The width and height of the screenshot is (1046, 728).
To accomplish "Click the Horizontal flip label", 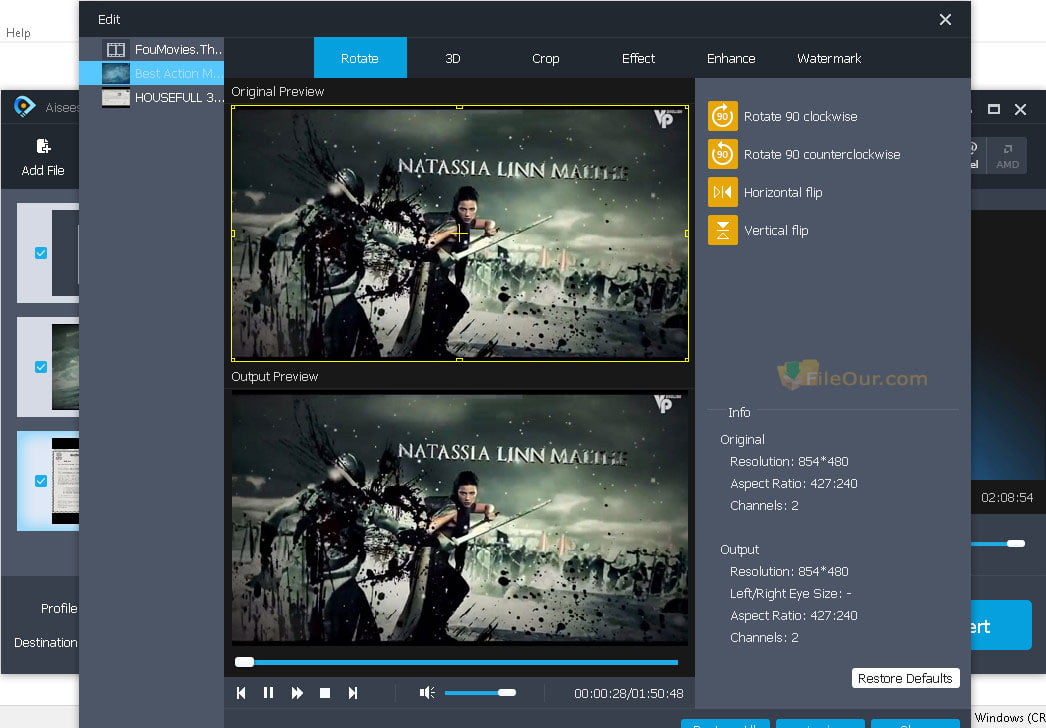I will (783, 192).
